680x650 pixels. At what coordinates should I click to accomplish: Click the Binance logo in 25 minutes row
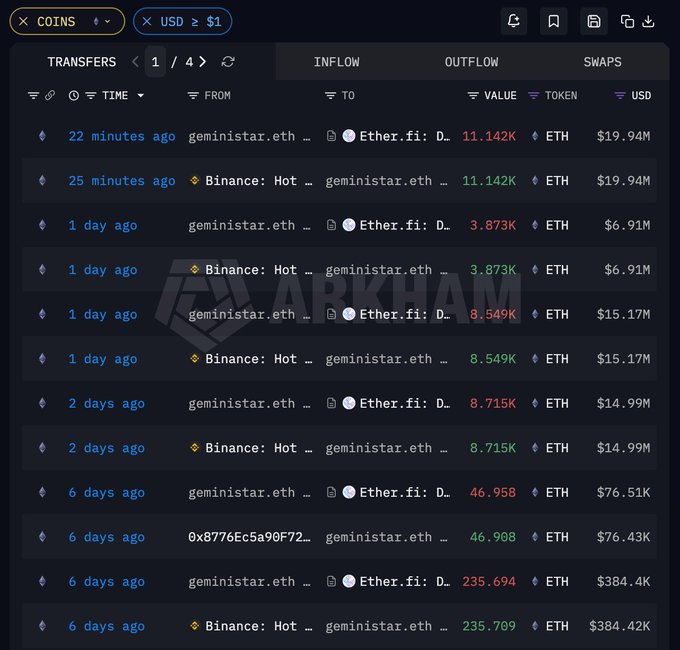pyautogui.click(x=195, y=180)
